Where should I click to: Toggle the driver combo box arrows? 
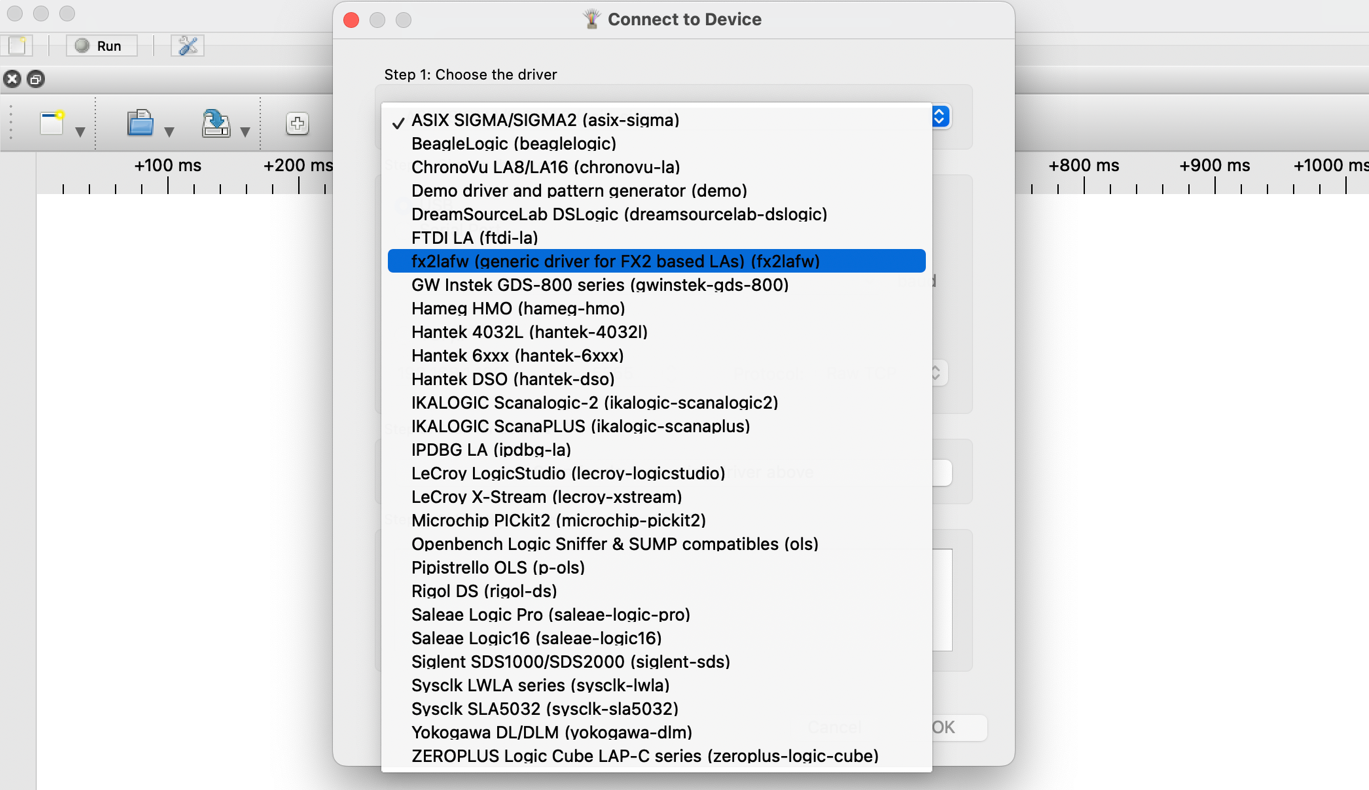[x=939, y=117]
